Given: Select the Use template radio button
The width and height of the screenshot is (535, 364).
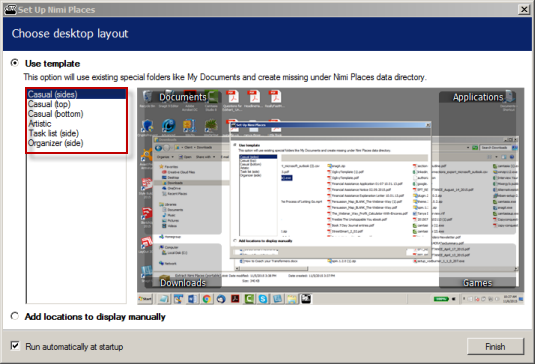Looking at the screenshot, I should [15, 63].
